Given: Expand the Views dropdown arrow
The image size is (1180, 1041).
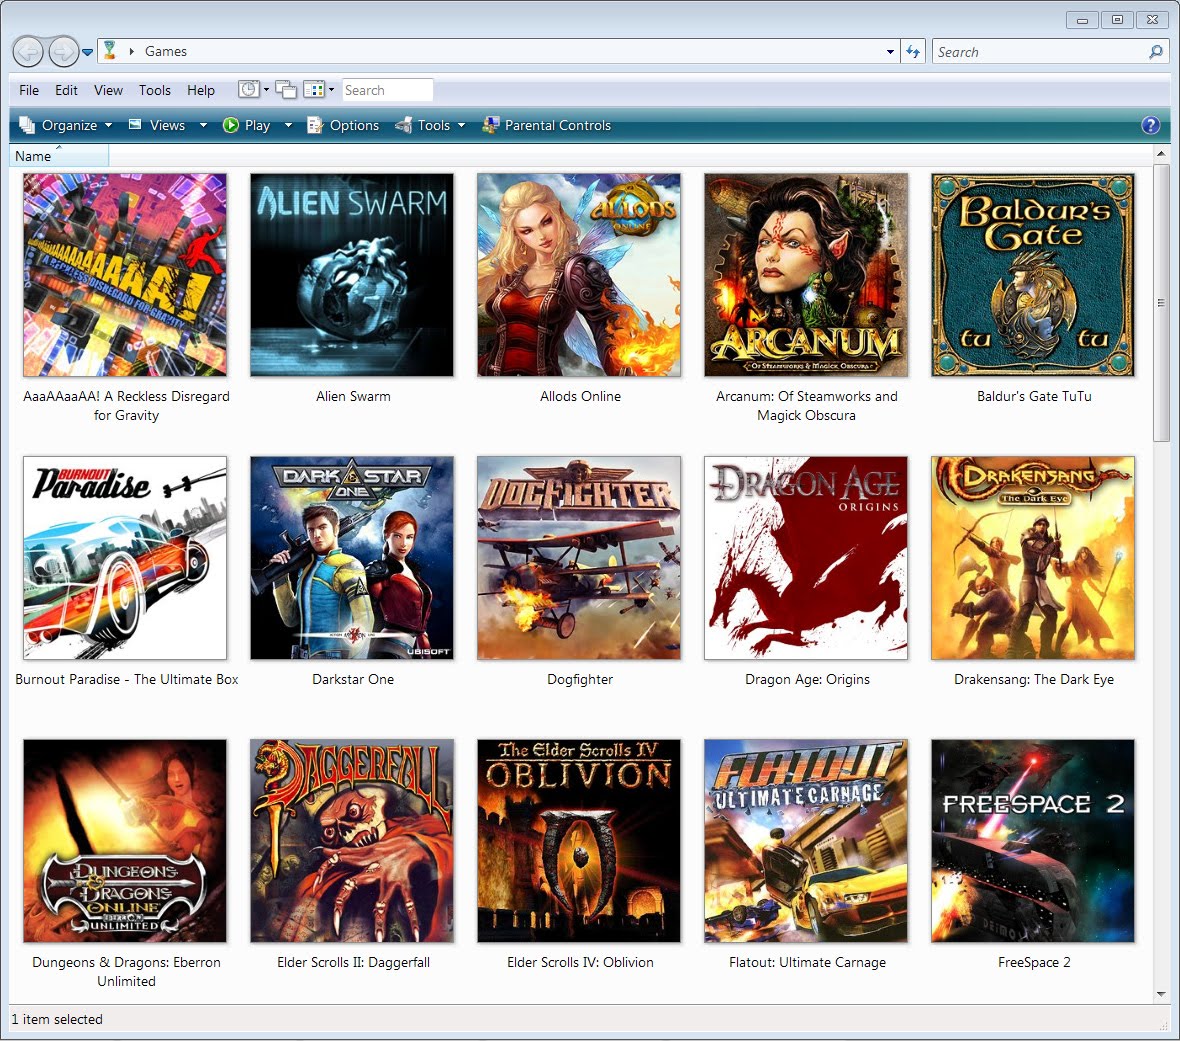Looking at the screenshot, I should tap(203, 125).
